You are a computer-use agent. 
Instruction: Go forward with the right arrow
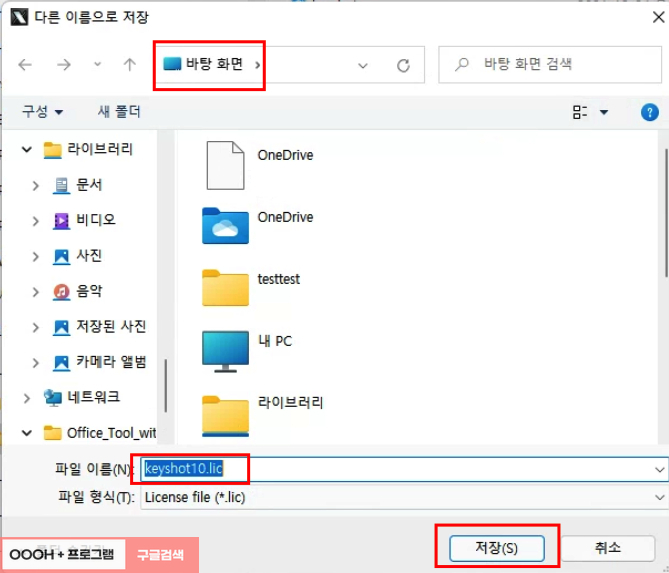tap(64, 65)
